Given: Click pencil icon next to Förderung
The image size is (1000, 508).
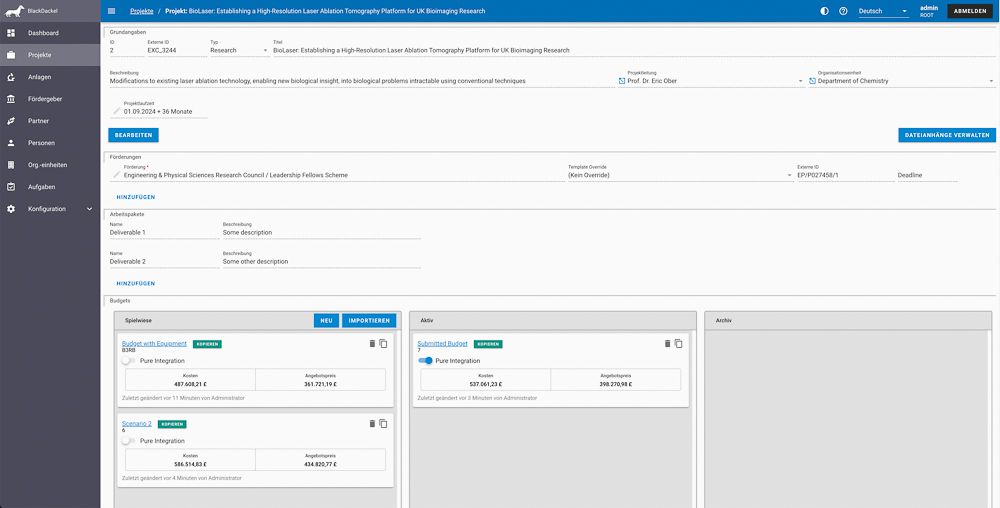Looking at the screenshot, I should tap(117, 175).
